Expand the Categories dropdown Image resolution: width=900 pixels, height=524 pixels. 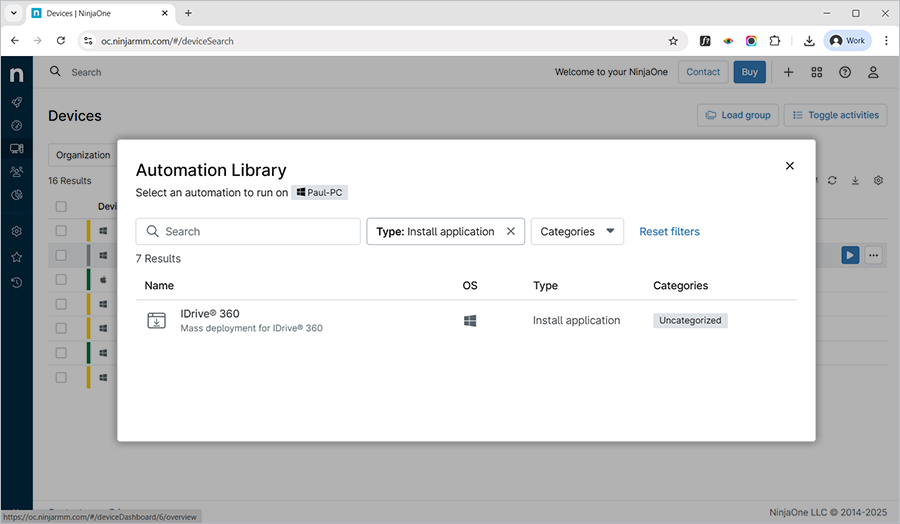coord(577,231)
